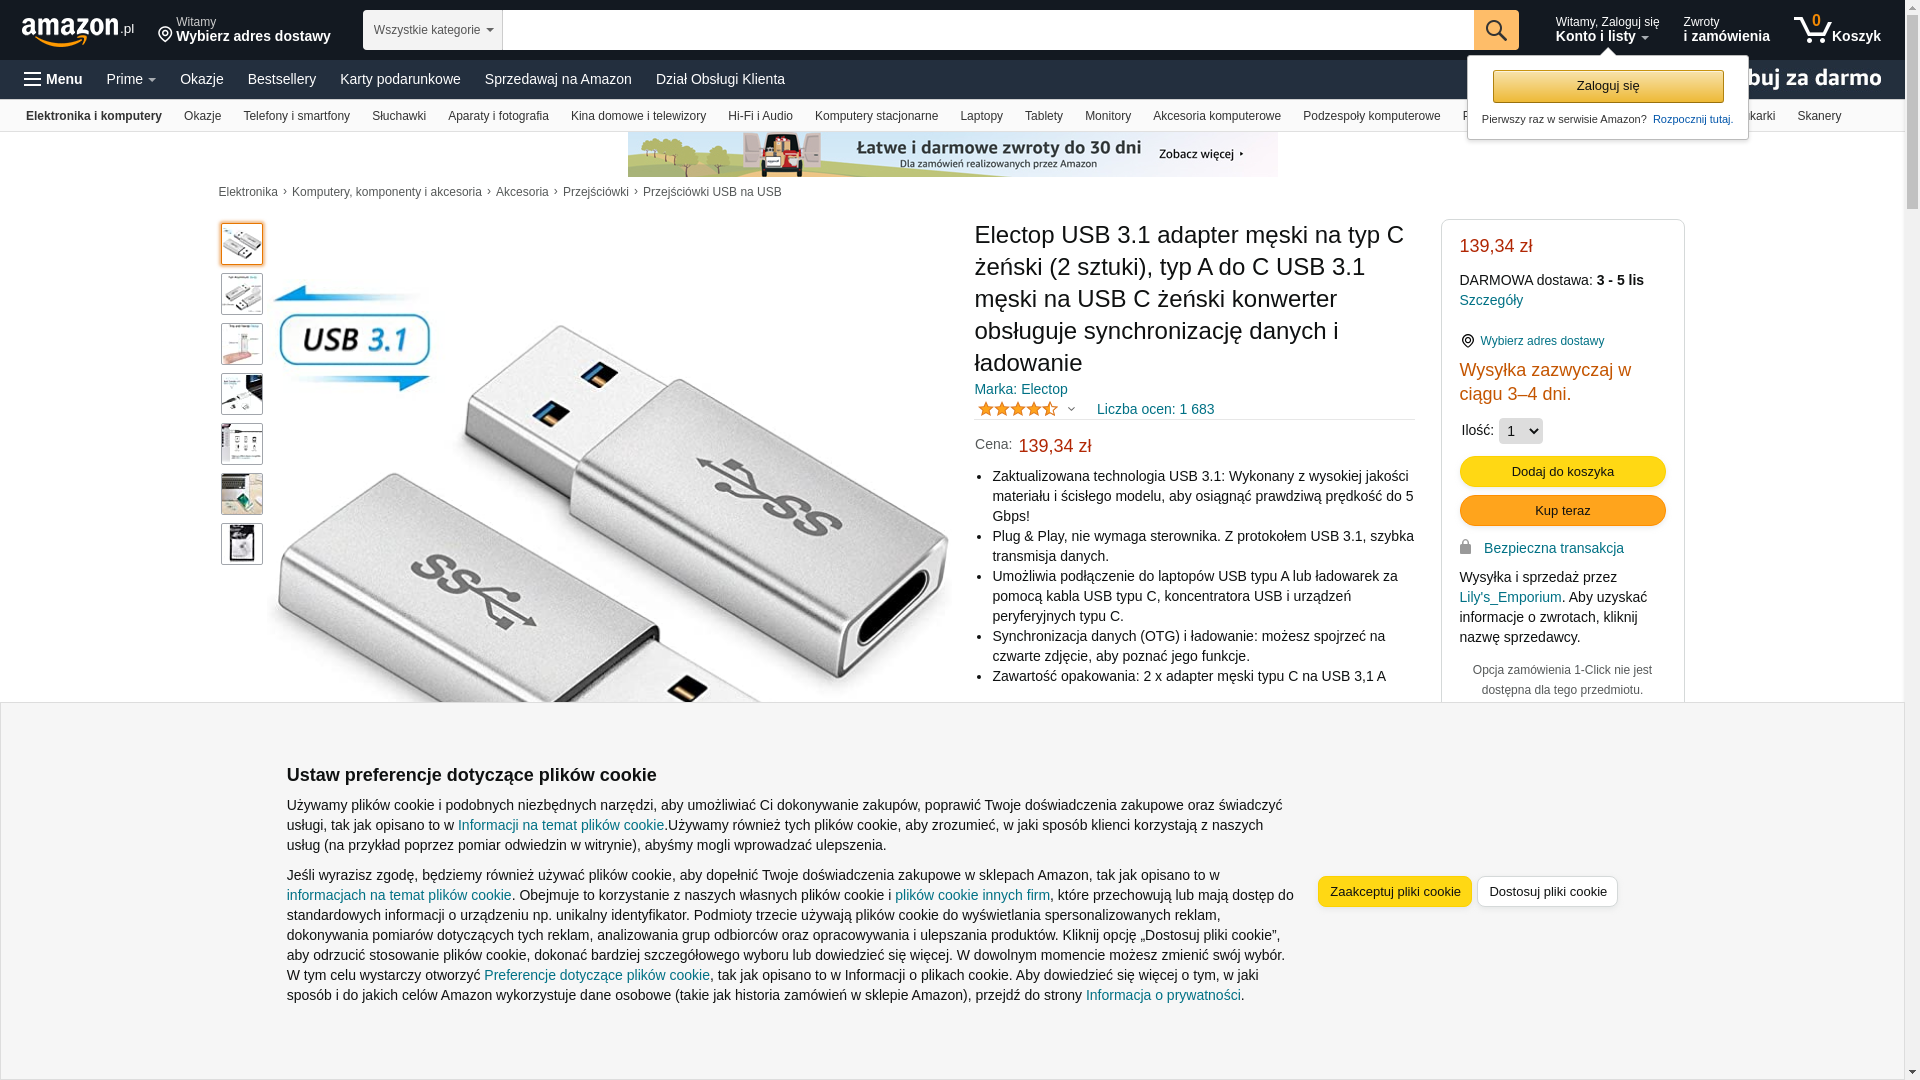
Task: Select the last product thumbnail
Action: [242, 544]
